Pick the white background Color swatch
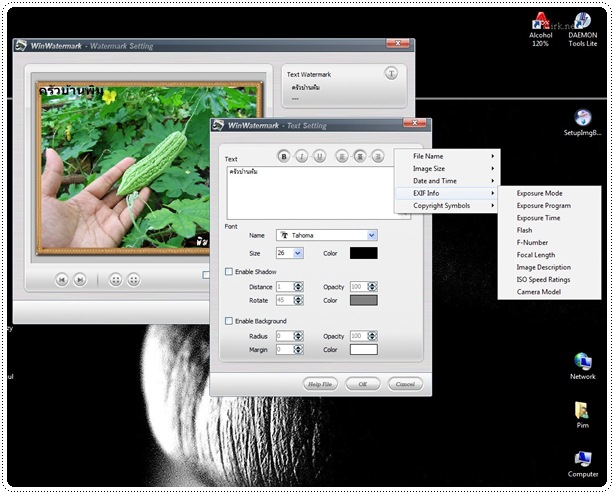The width and height of the screenshot is (614, 494). (364, 350)
